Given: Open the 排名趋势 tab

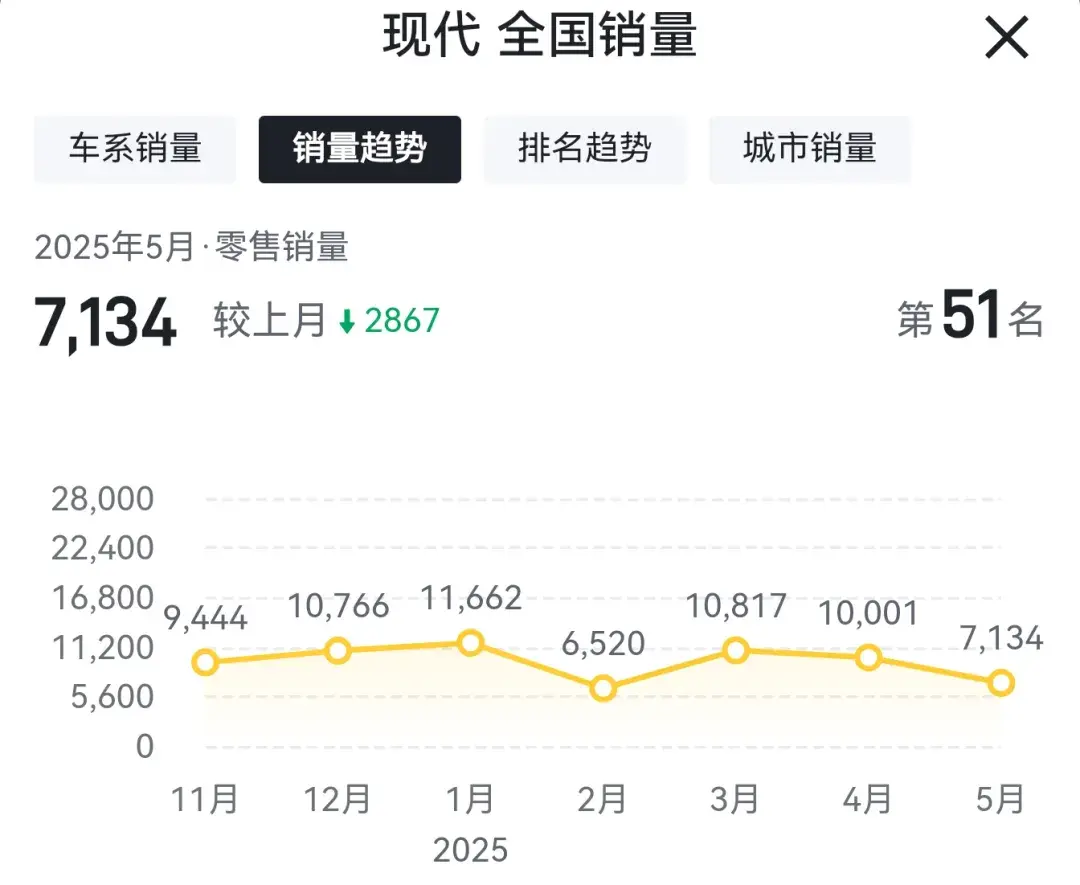Looking at the screenshot, I should [x=585, y=149].
